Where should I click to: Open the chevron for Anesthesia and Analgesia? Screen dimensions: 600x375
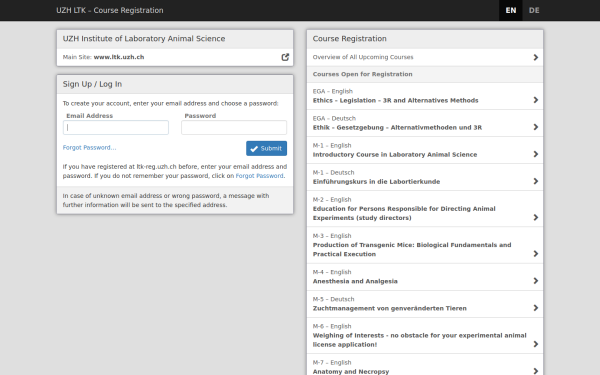(x=536, y=281)
